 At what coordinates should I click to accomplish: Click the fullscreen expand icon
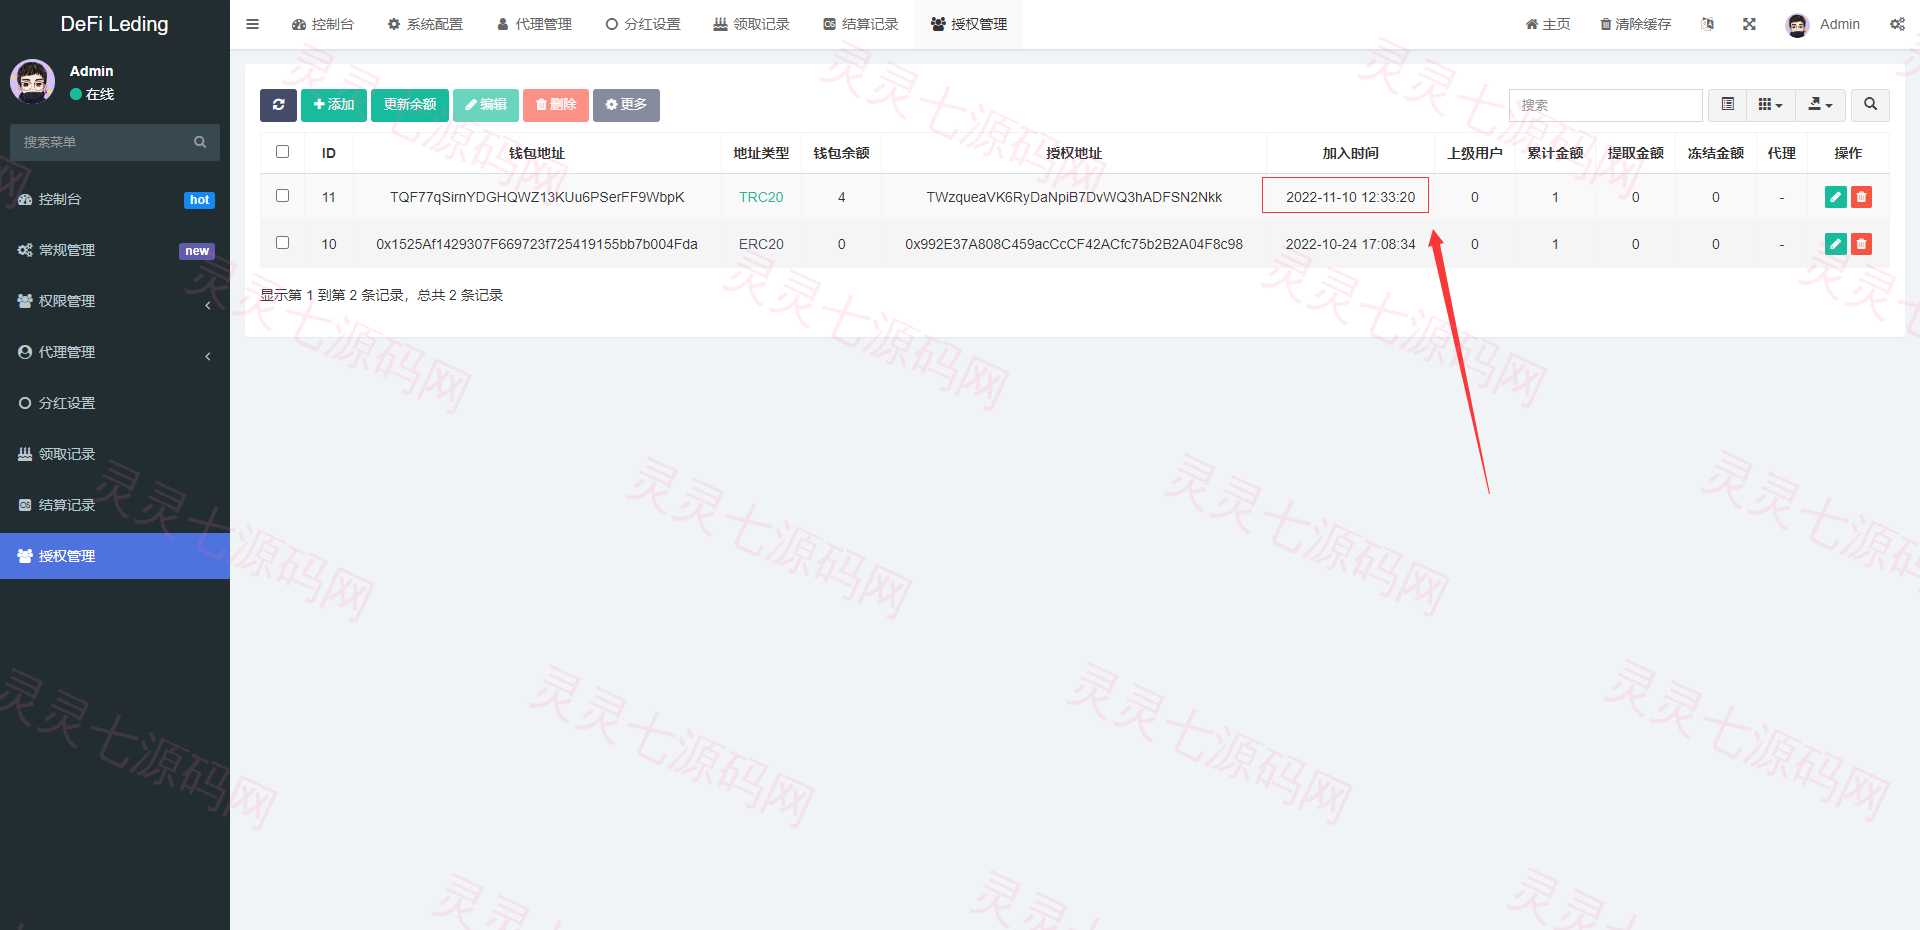coord(1749,24)
